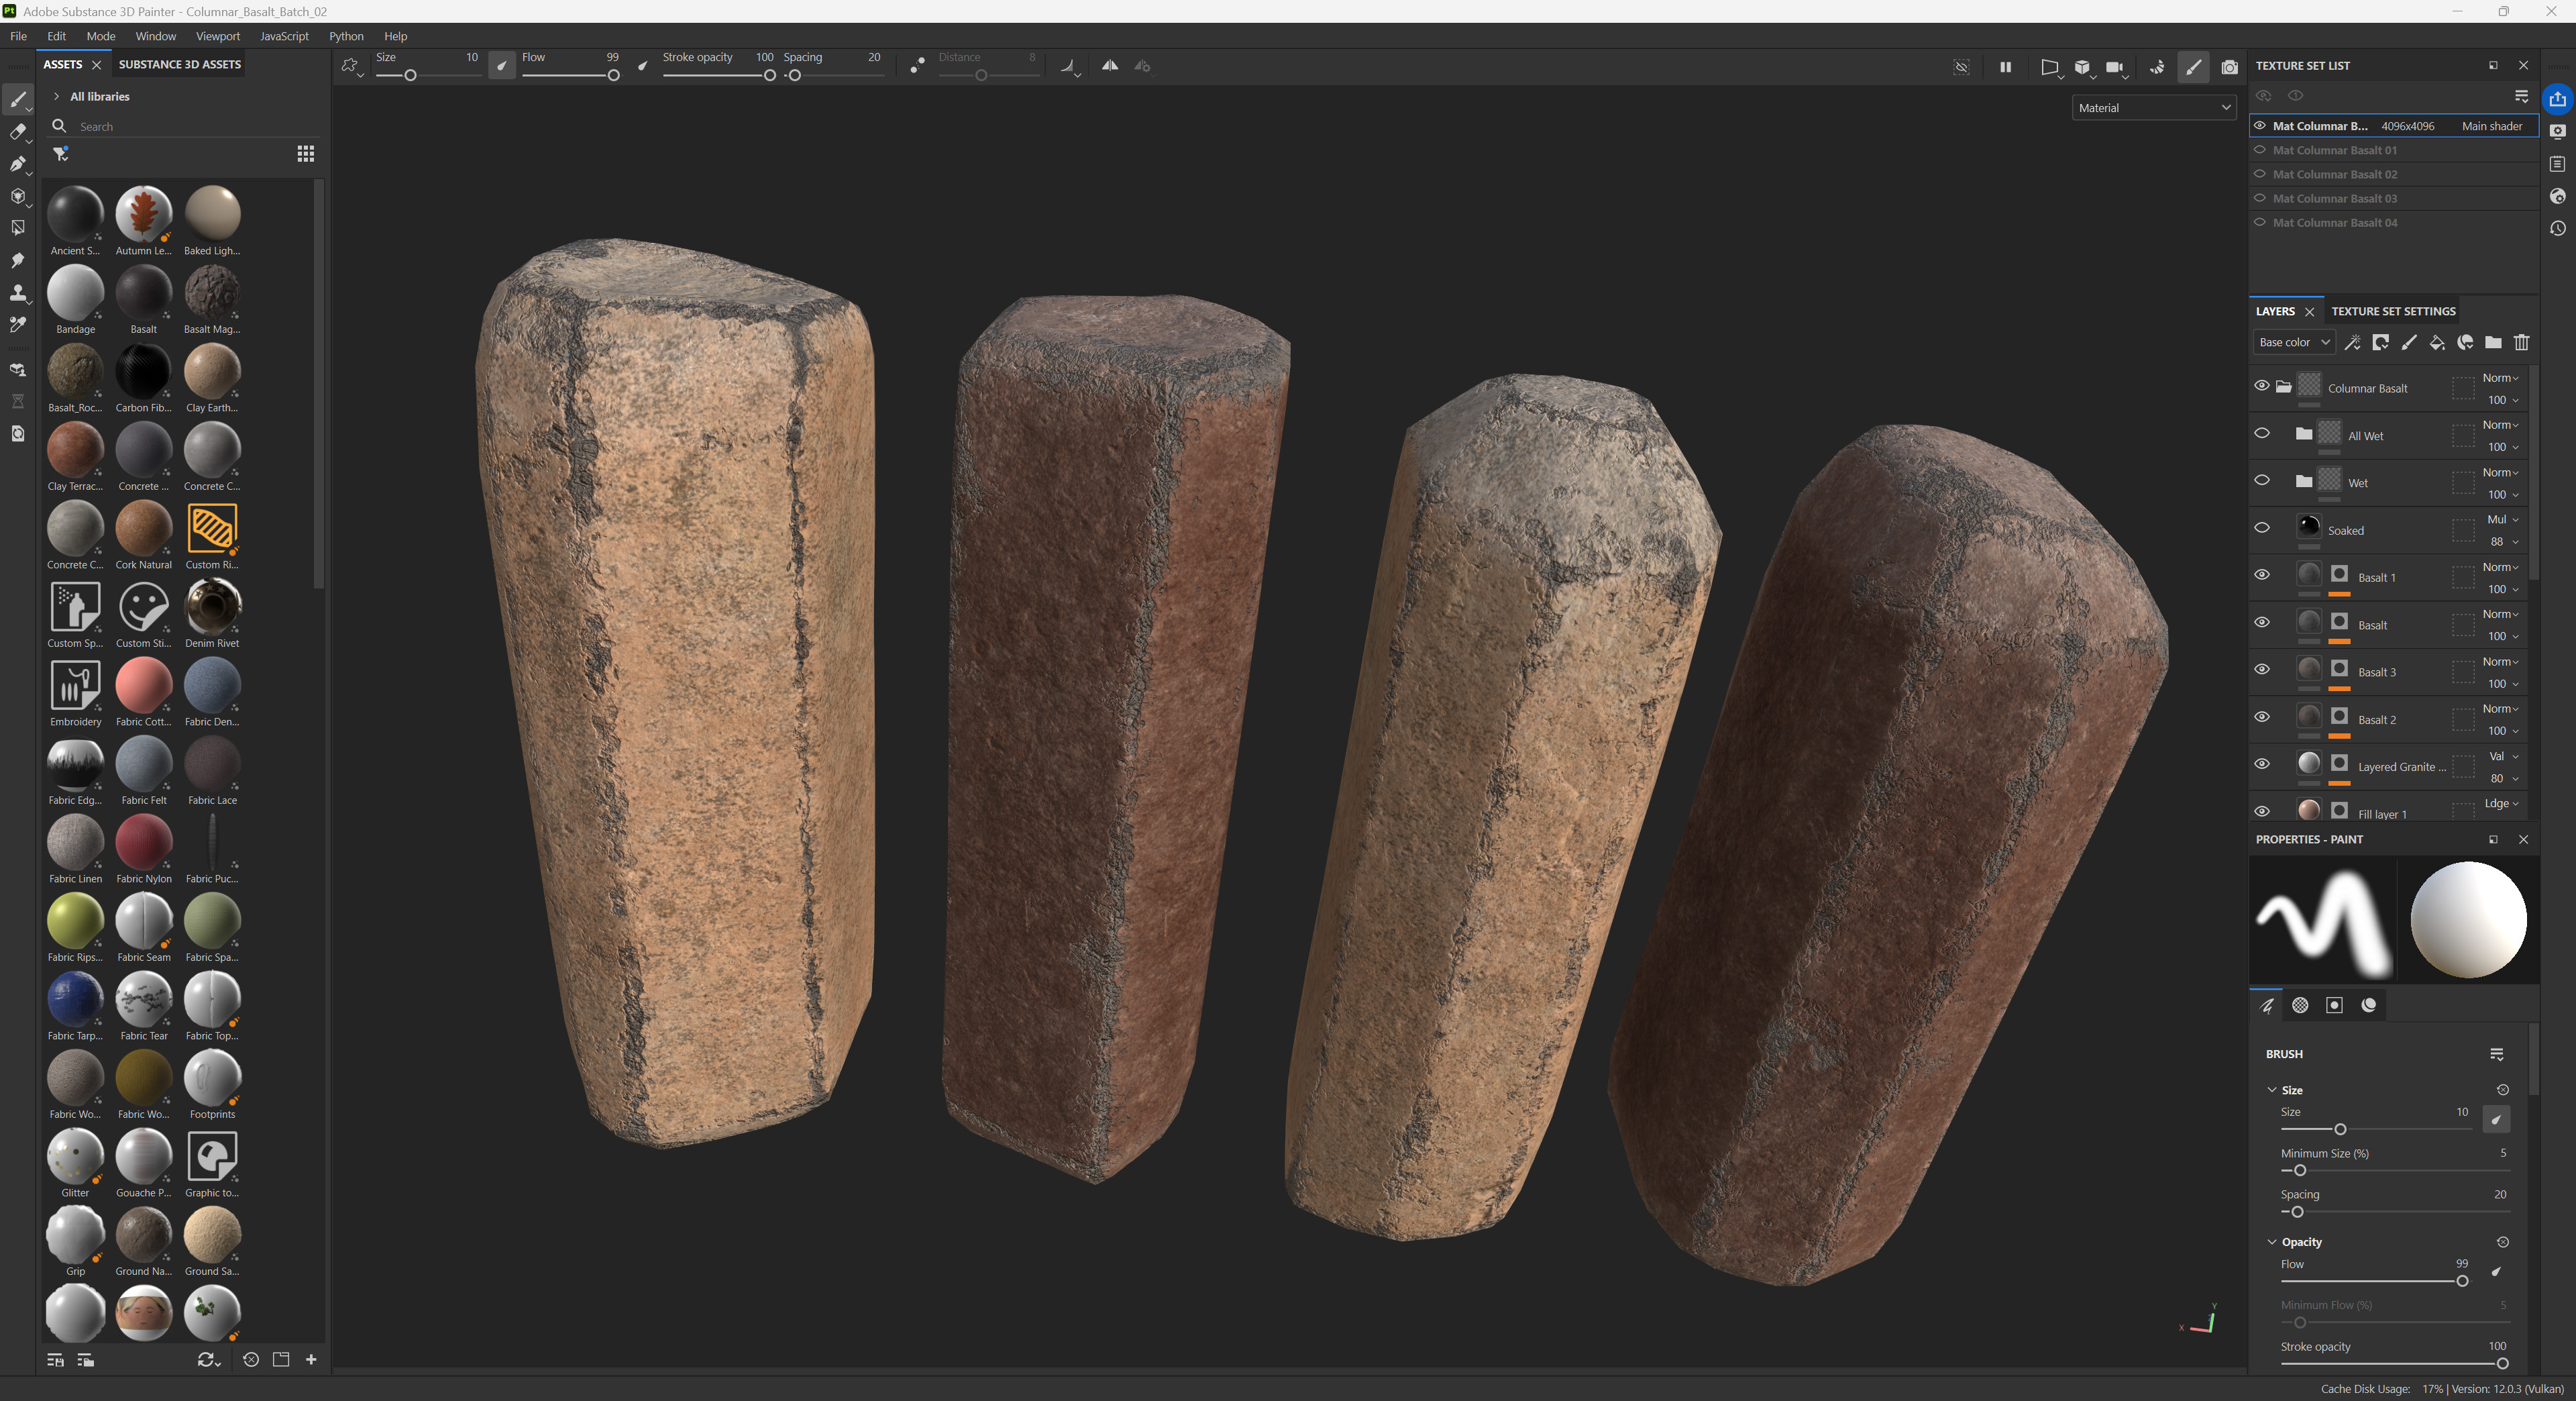This screenshot has width=2576, height=1401.
Task: Reset Size section parameters
Action: 2502,1090
